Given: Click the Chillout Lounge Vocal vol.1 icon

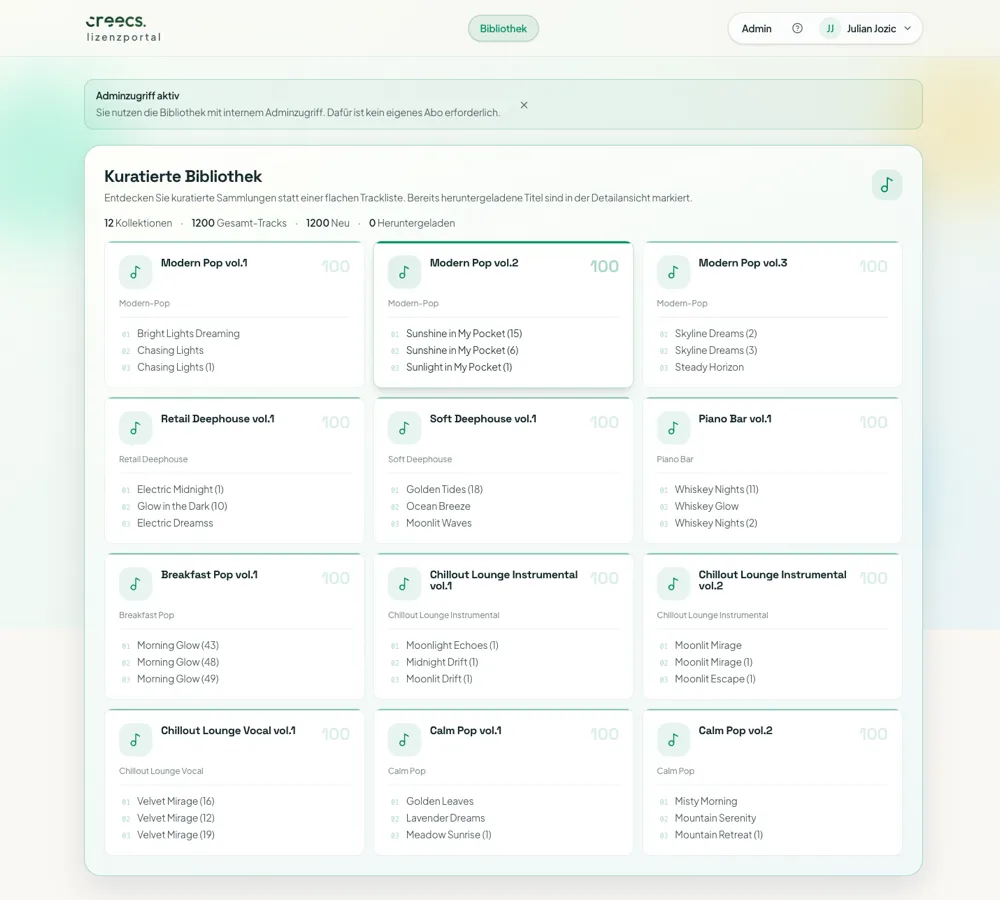Looking at the screenshot, I should (x=135, y=740).
